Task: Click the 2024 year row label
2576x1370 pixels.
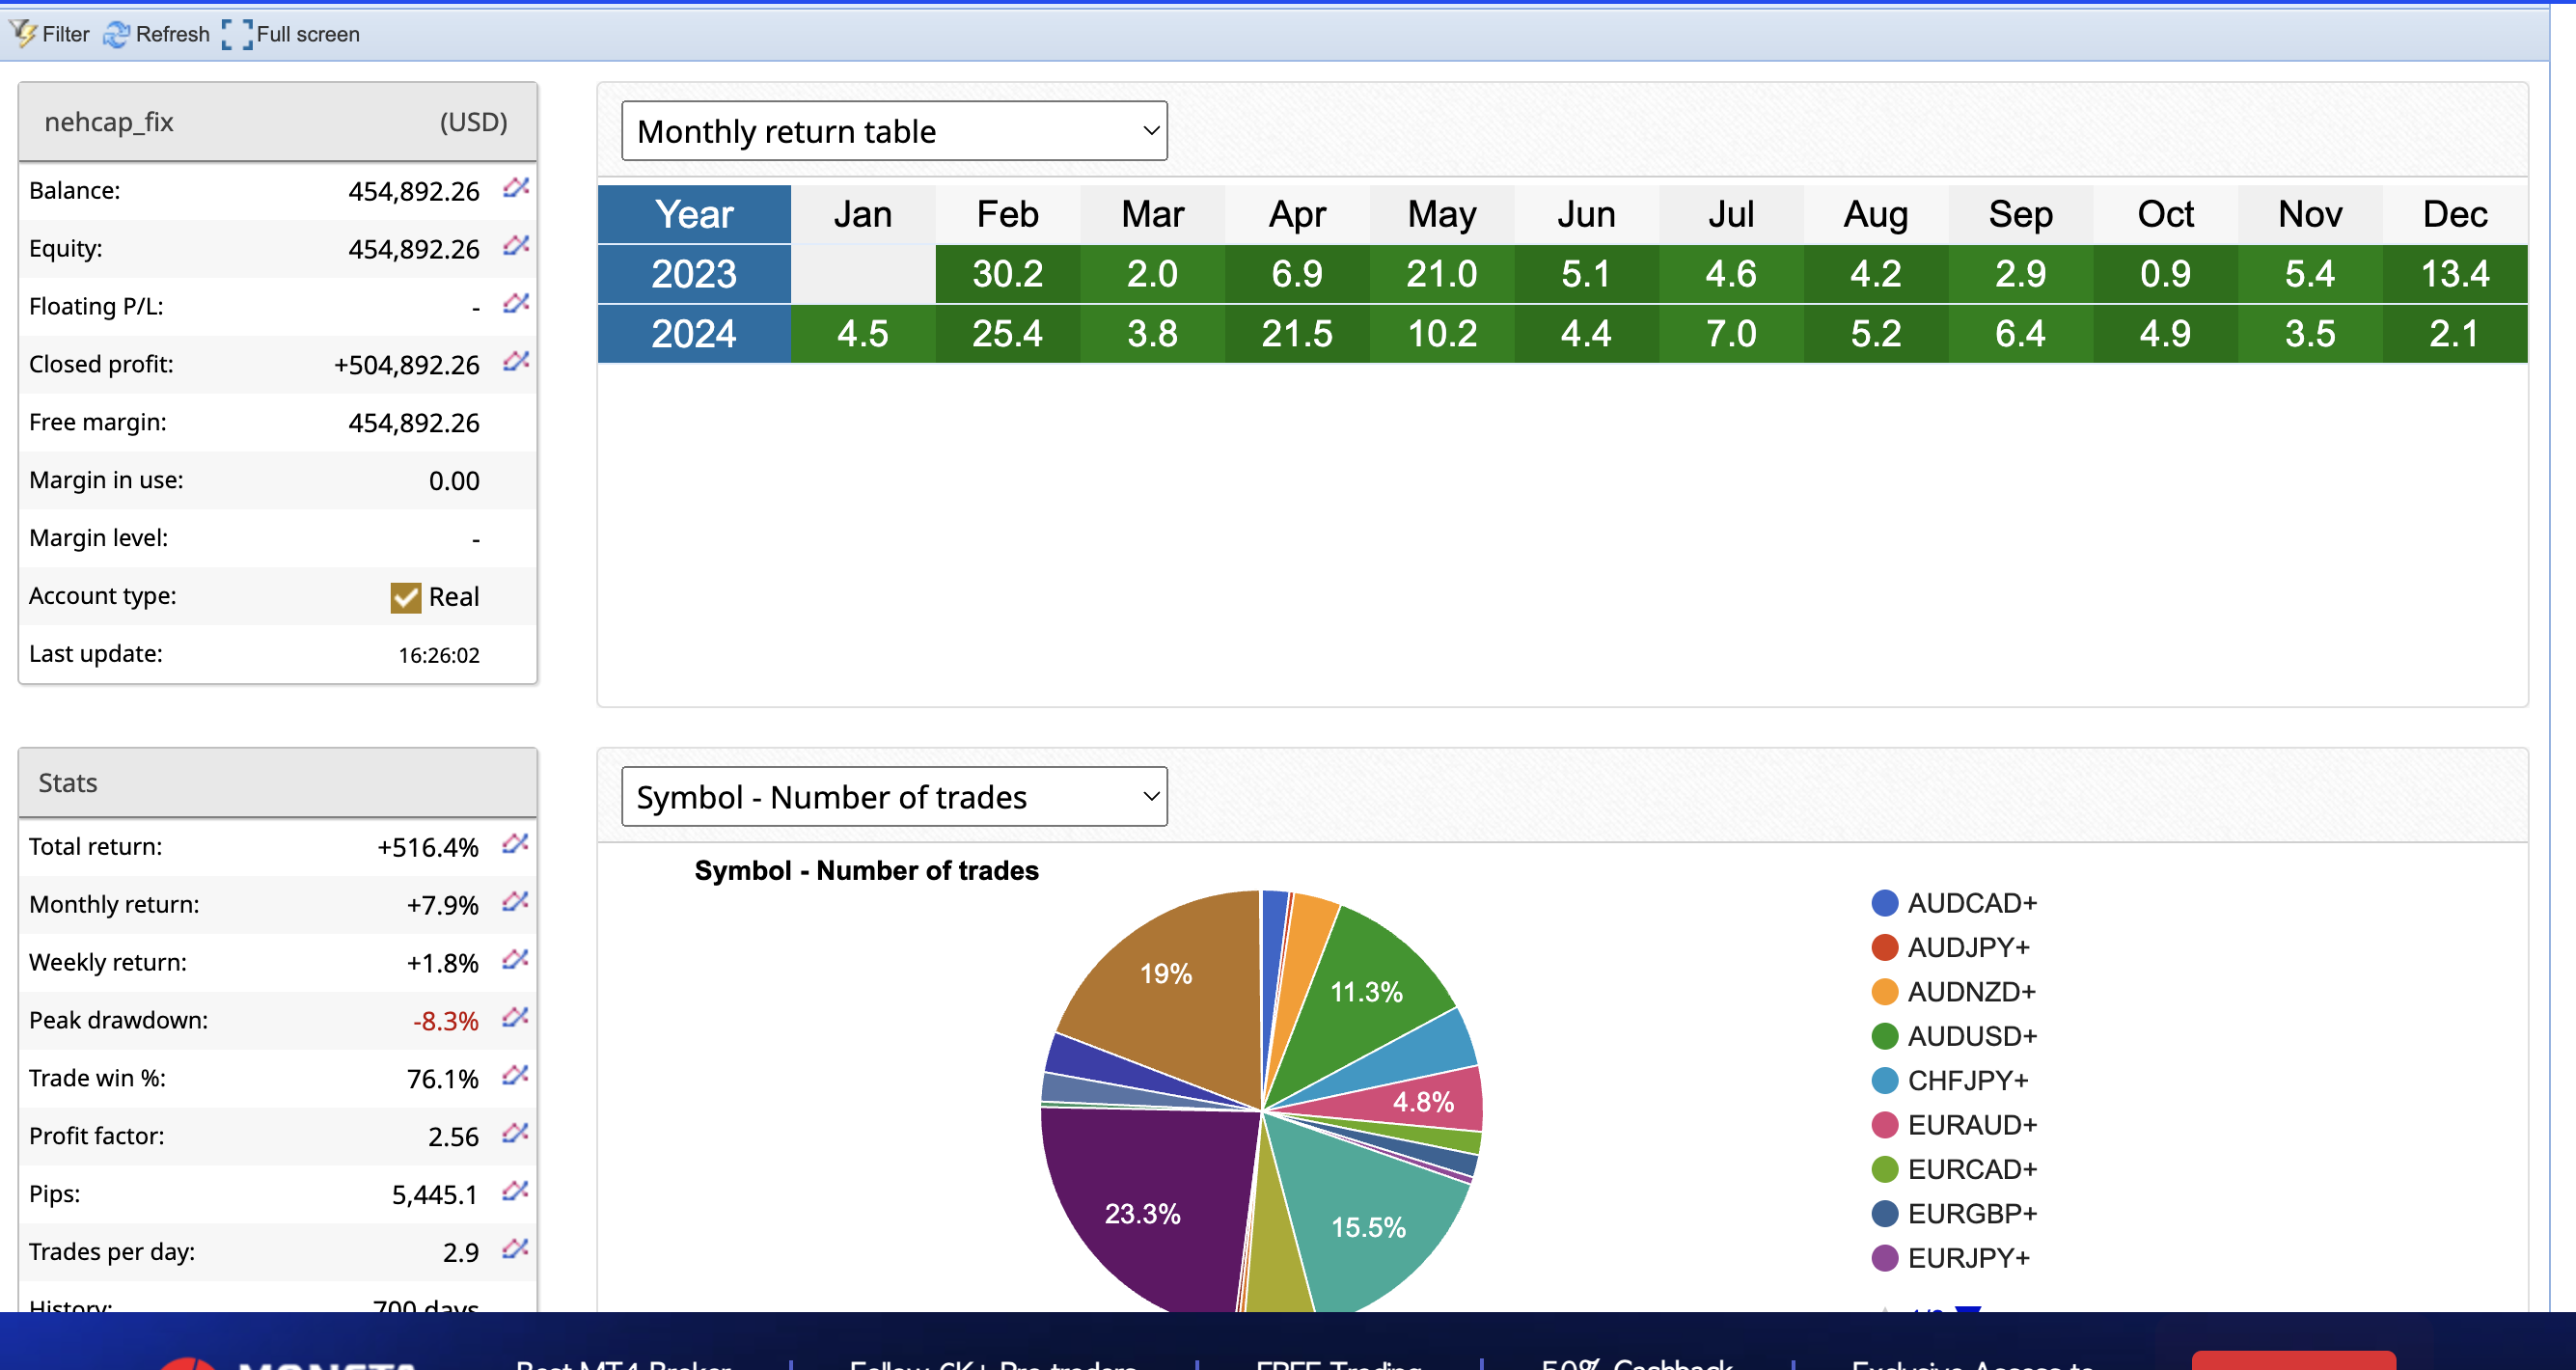Action: click(694, 333)
